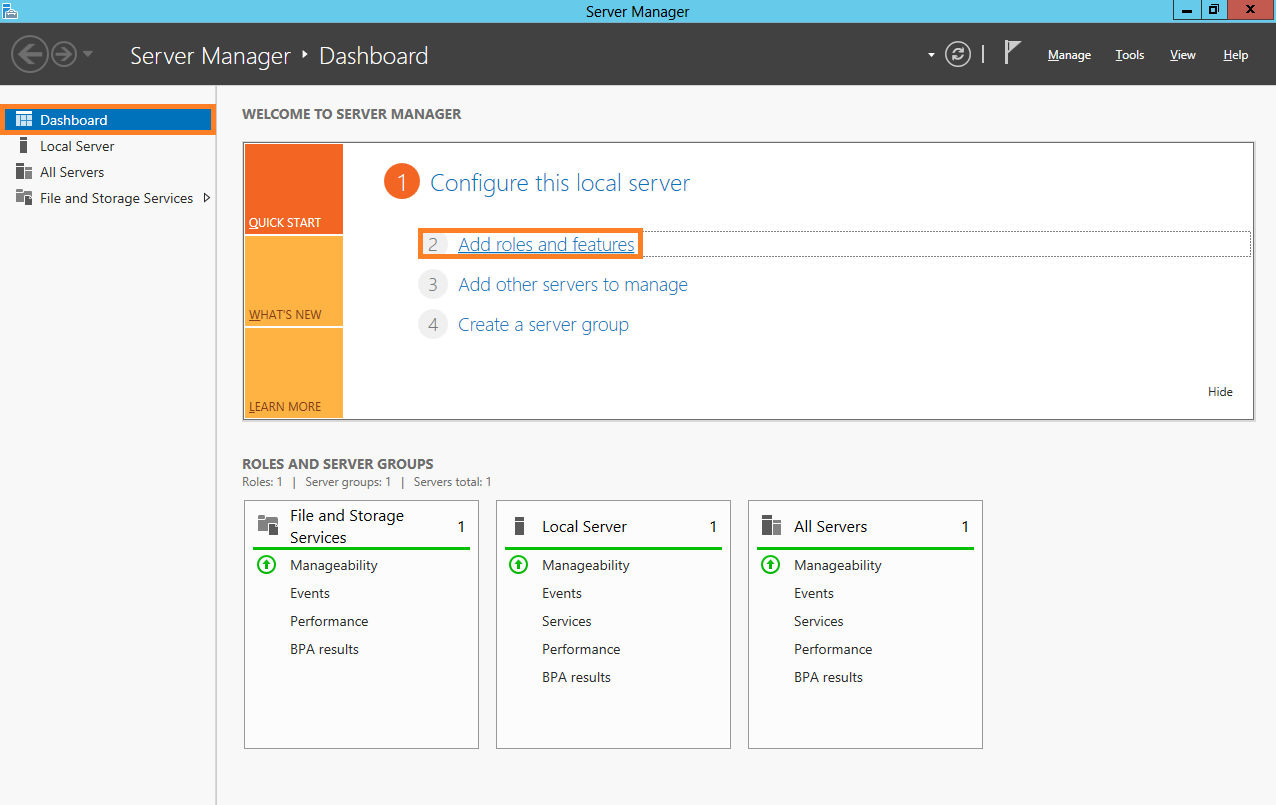The image size is (1276, 805).
Task: Expand File and Storage Services arrow
Action: tap(207, 198)
